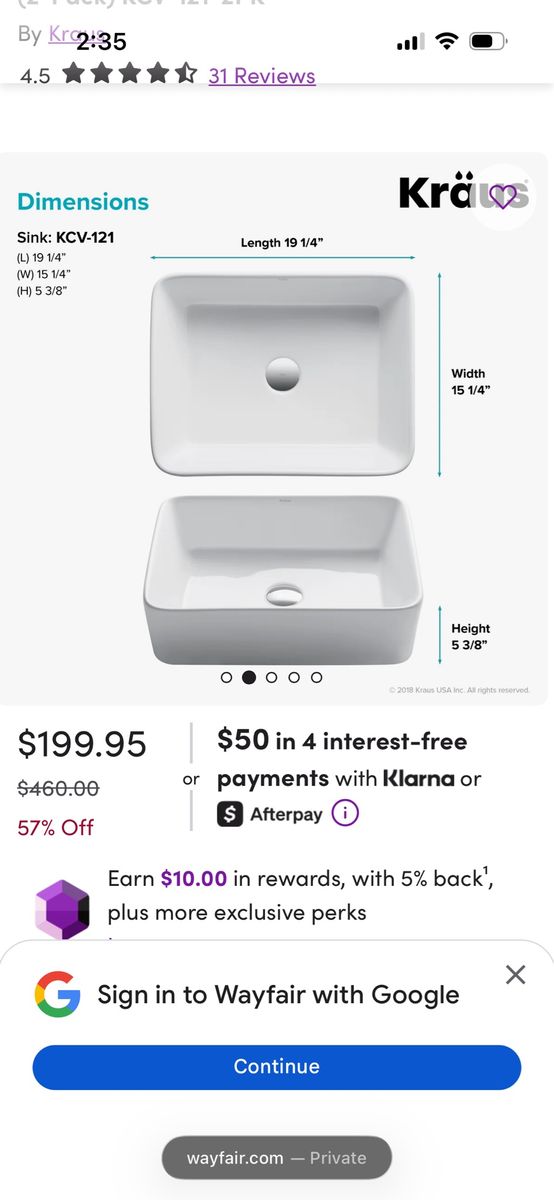Screen dimensions: 554x1200
Task: Select the fifth image carousel dot
Action: pyautogui.click(x=316, y=677)
